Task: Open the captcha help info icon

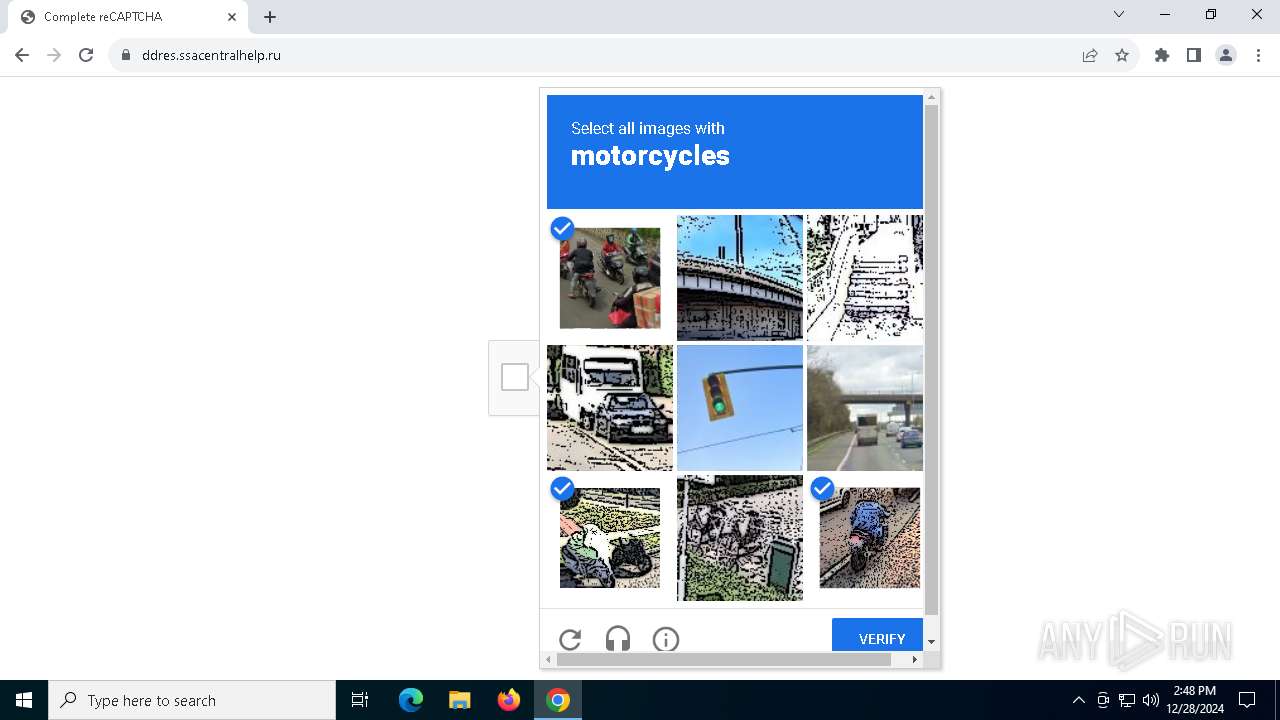Action: [666, 639]
